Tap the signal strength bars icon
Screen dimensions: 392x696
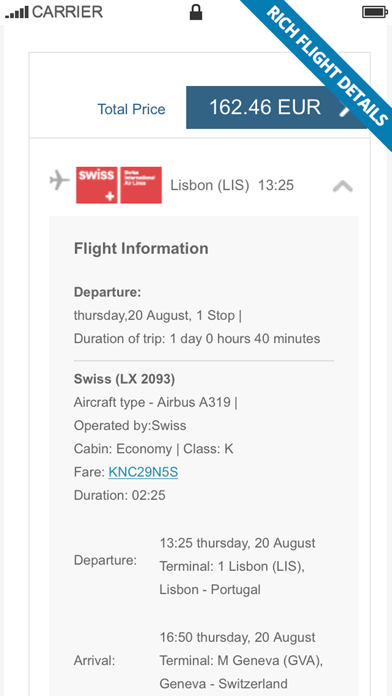(17, 12)
